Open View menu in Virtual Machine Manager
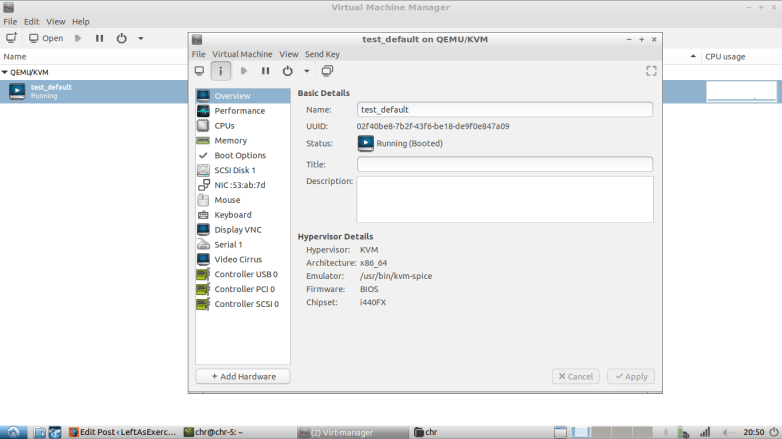The image size is (782, 439). coord(56,21)
